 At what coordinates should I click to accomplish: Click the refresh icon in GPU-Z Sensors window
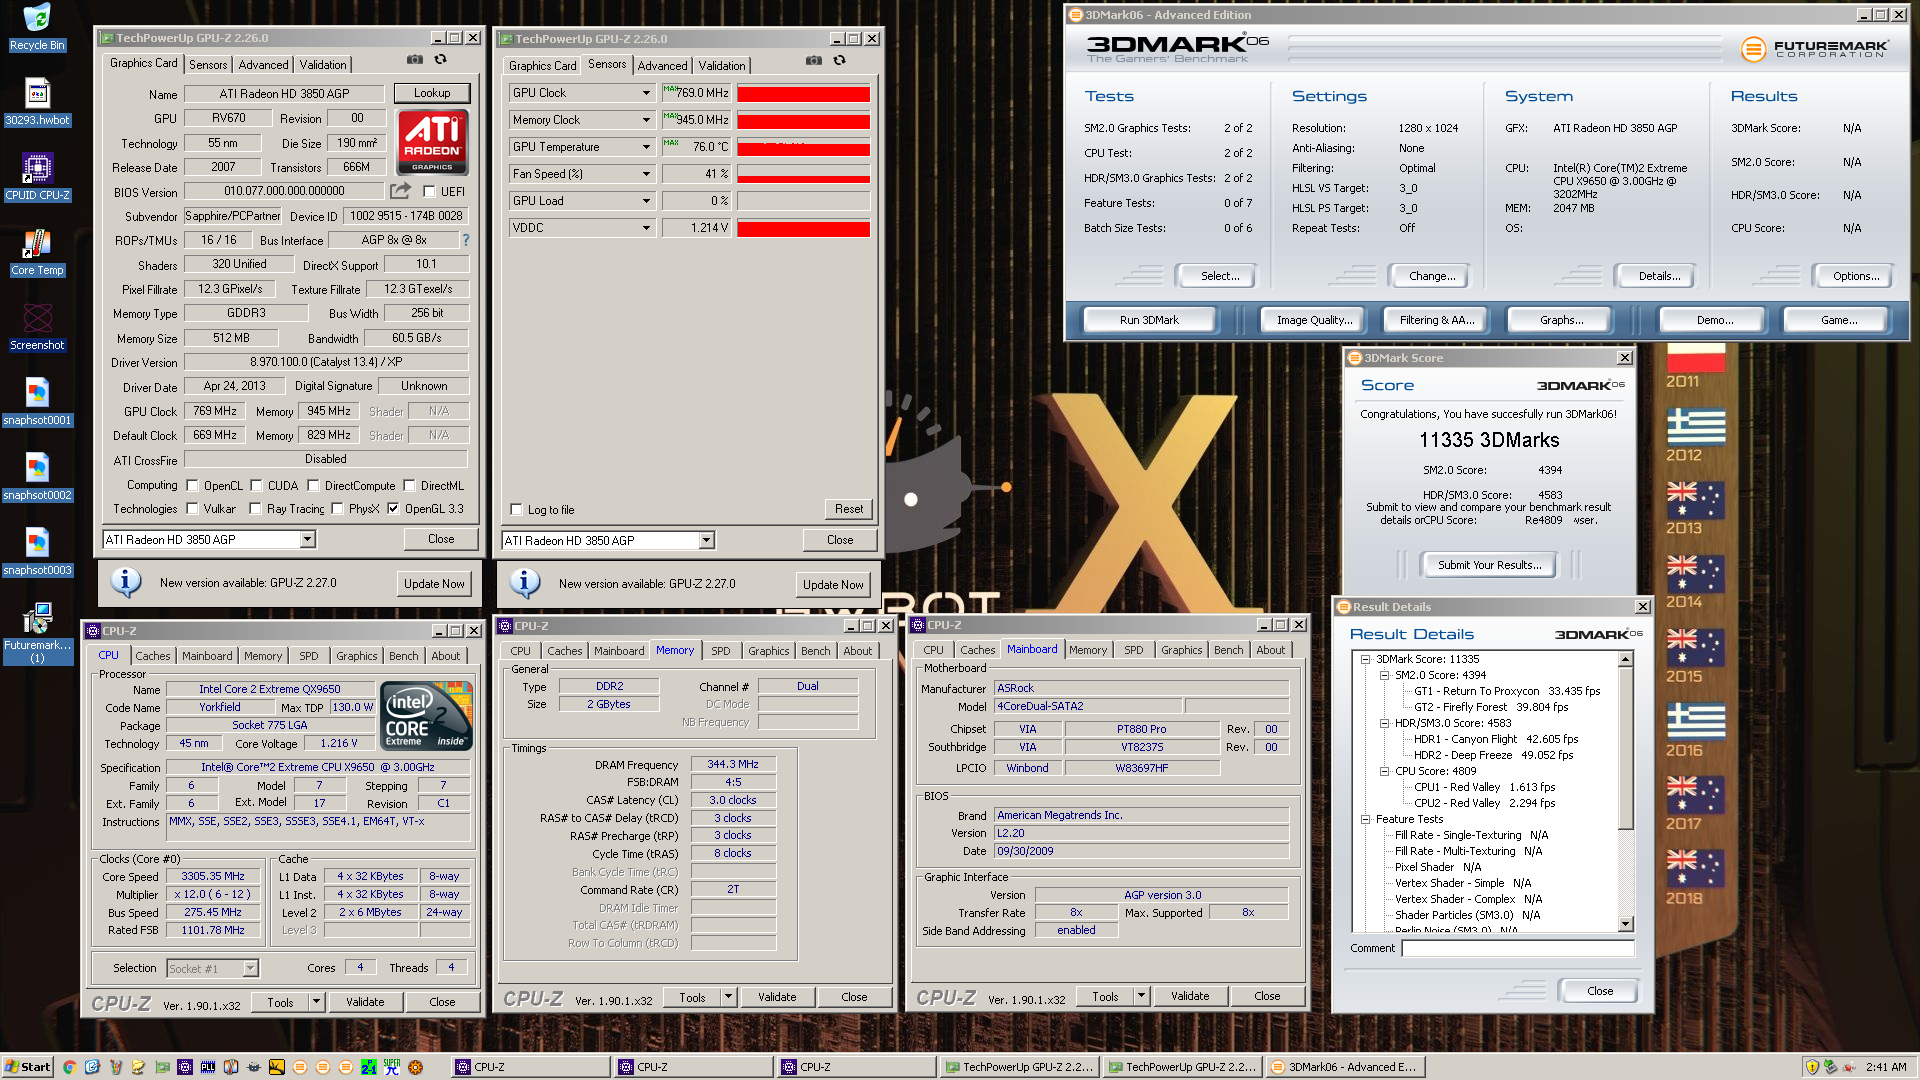tap(839, 61)
